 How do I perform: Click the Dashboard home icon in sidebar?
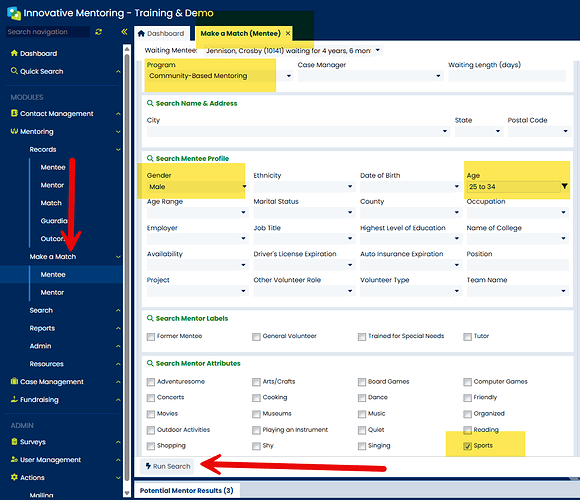pos(14,53)
